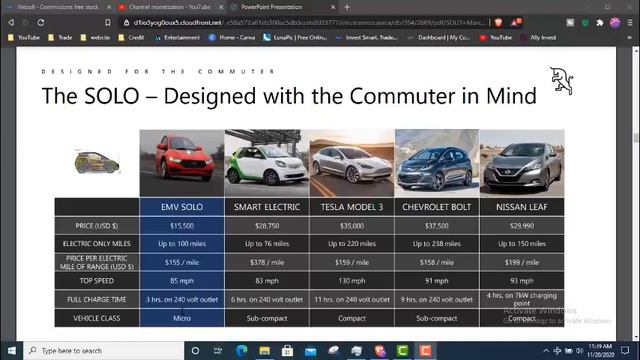Image resolution: width=640 pixels, height=360 pixels.
Task: Close the Channel monetization tab
Action: tap(221, 7)
